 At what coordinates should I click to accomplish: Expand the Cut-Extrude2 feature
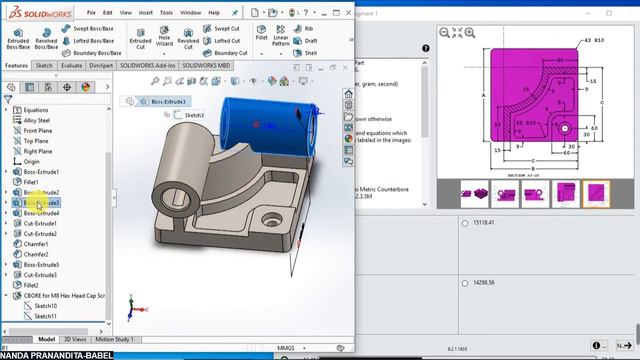click(6, 233)
